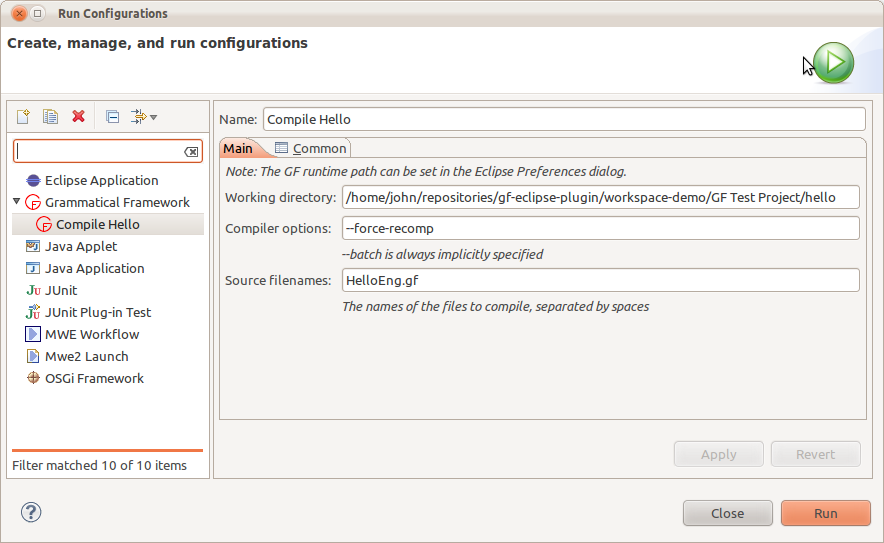Select the JUnit Plug-in Test entry
This screenshot has width=884, height=543.
(x=97, y=312)
